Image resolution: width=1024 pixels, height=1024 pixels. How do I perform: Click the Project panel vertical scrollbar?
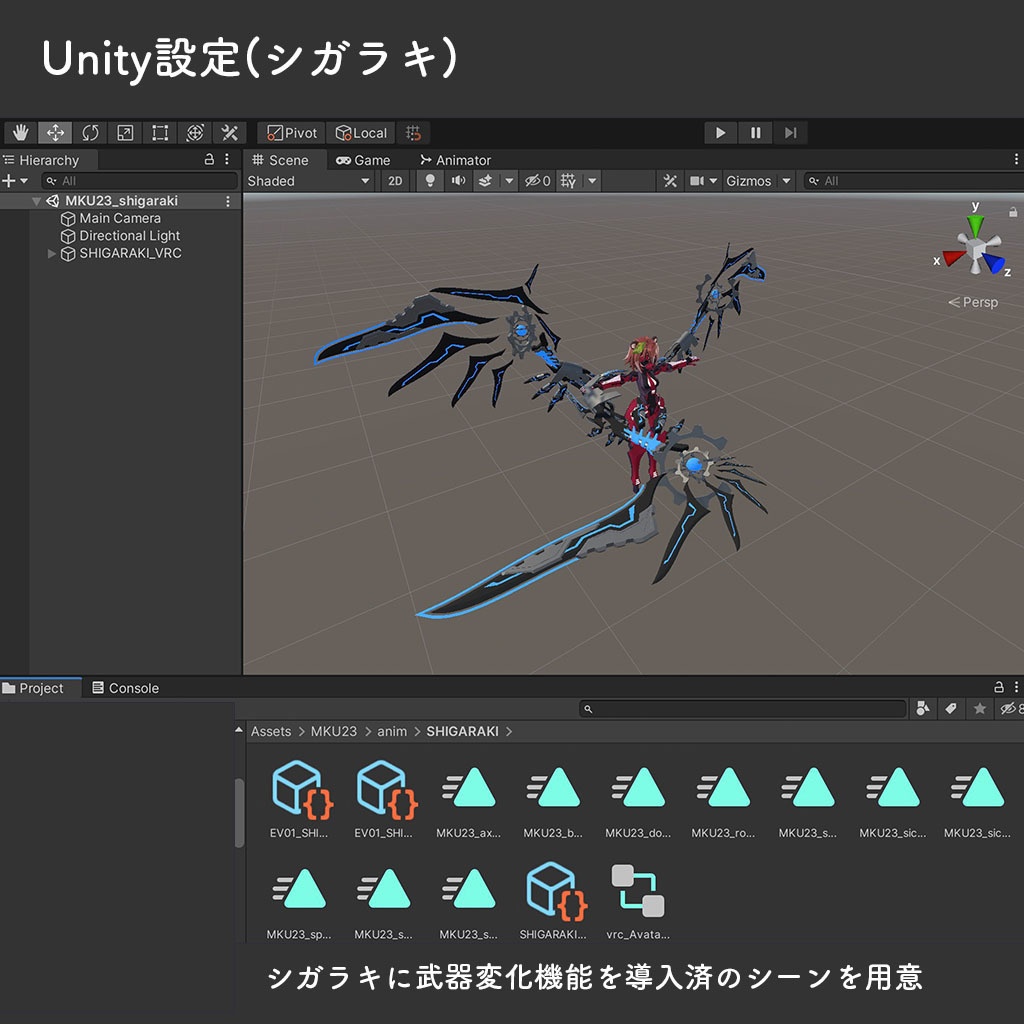[x=240, y=812]
